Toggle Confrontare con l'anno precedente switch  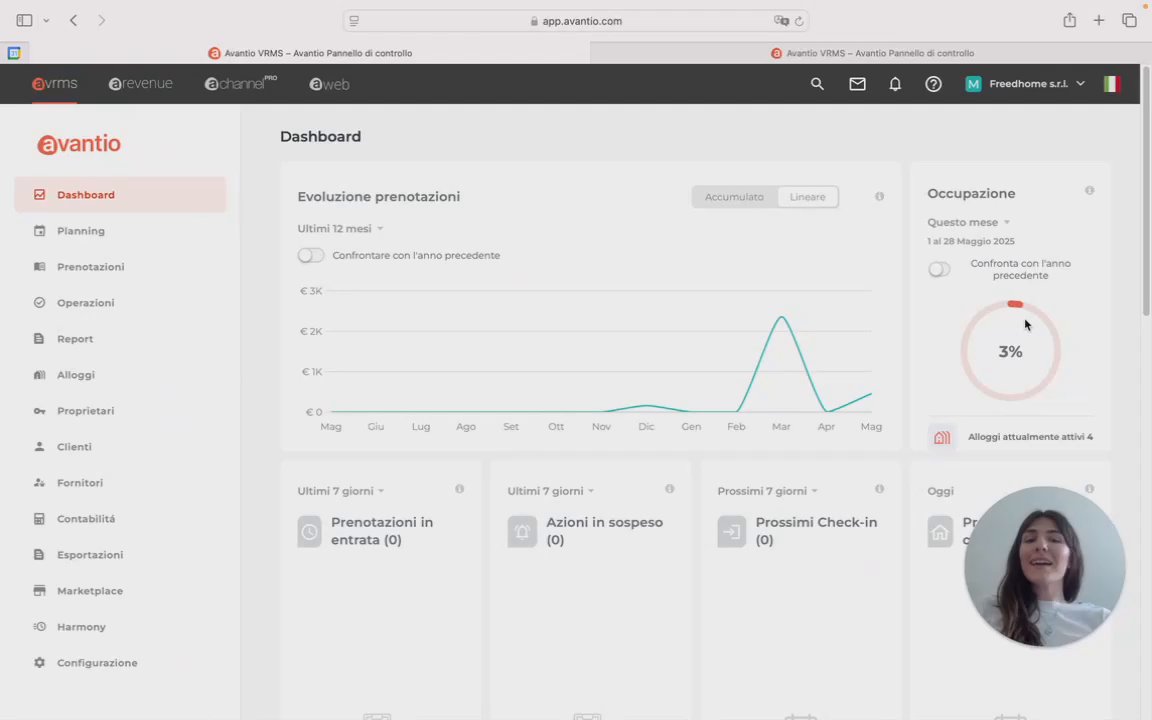pyautogui.click(x=311, y=255)
